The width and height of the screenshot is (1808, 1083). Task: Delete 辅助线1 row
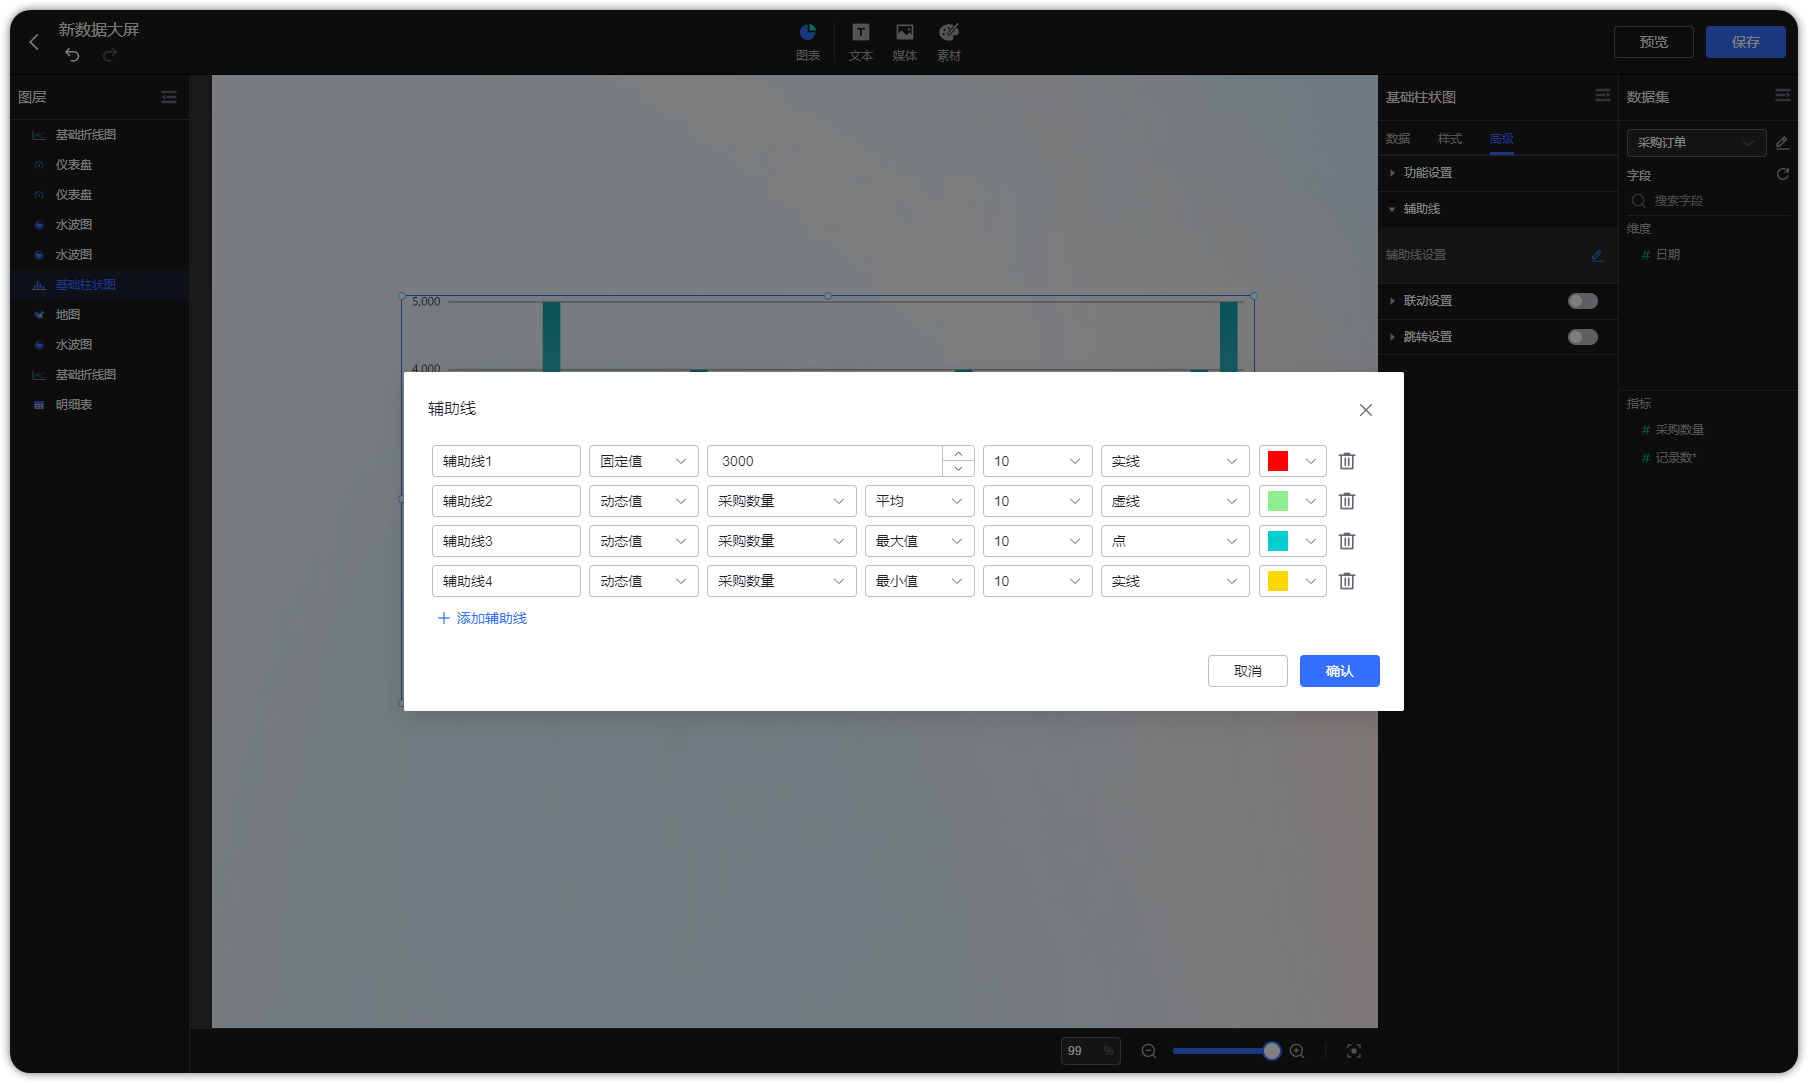click(1347, 461)
